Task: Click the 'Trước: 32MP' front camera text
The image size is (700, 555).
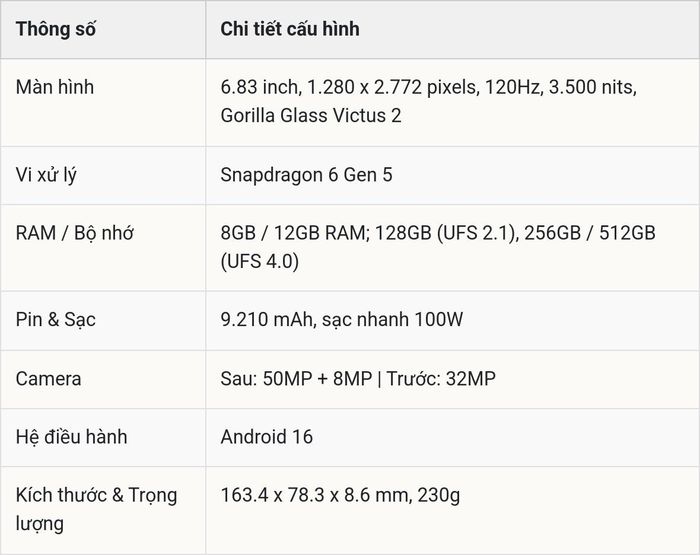Action: (x=441, y=379)
